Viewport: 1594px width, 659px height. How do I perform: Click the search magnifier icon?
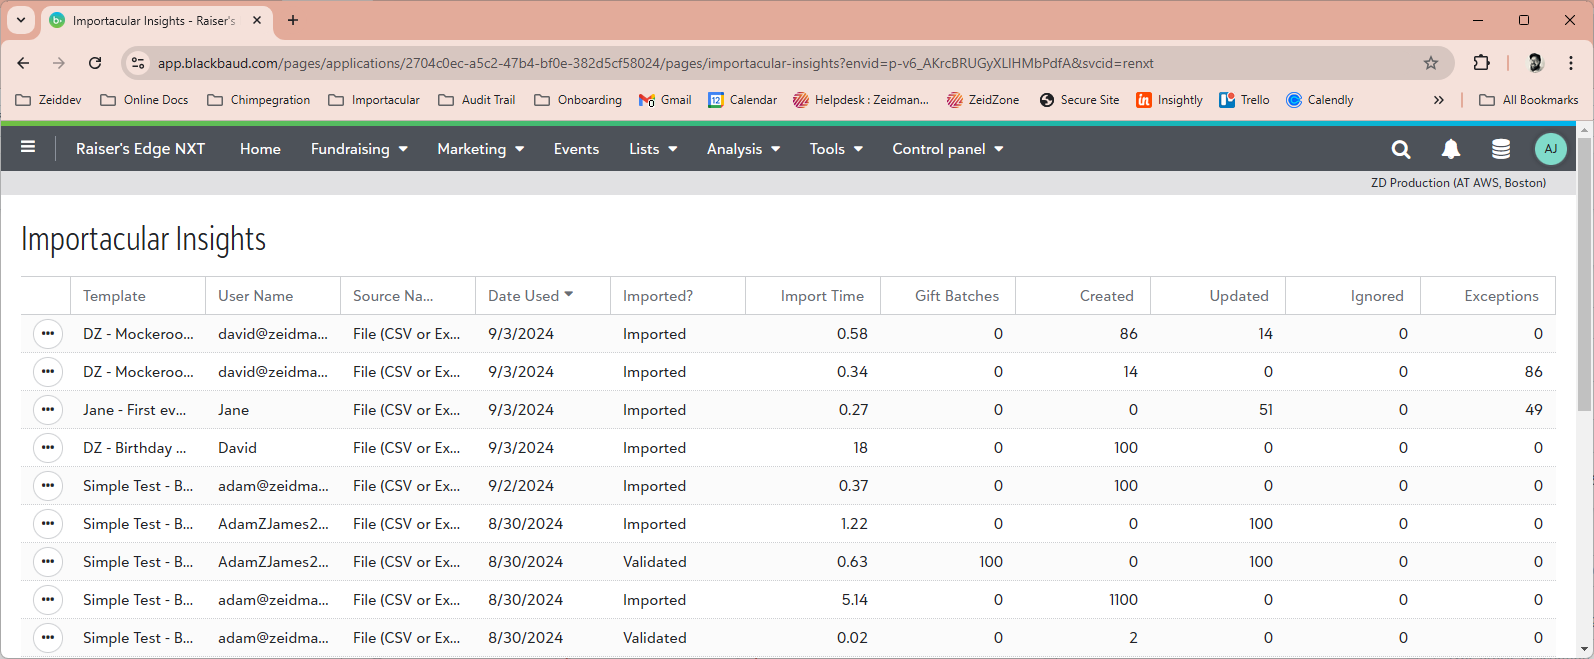point(1401,149)
